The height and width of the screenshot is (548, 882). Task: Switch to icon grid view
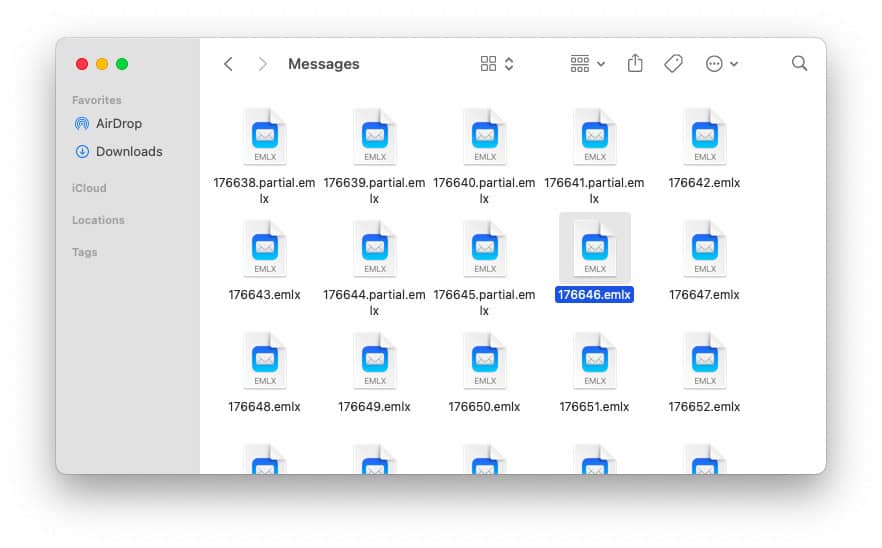488,64
